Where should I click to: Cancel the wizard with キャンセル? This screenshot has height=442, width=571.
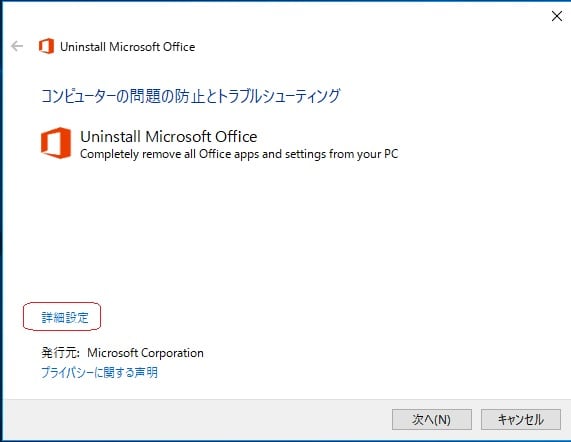pyautogui.click(x=521, y=419)
